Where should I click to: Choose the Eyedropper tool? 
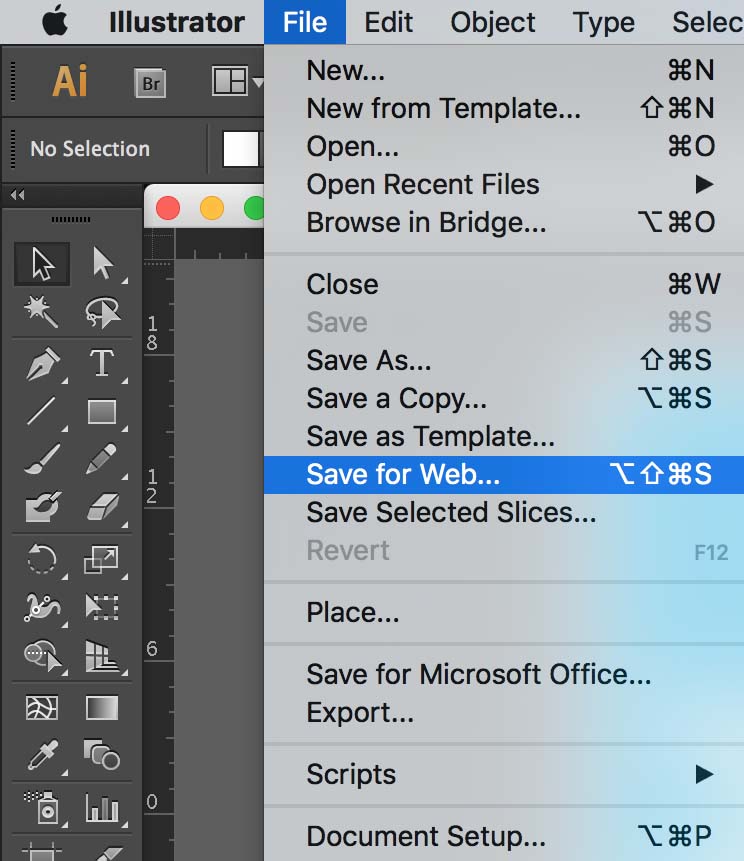coord(42,754)
